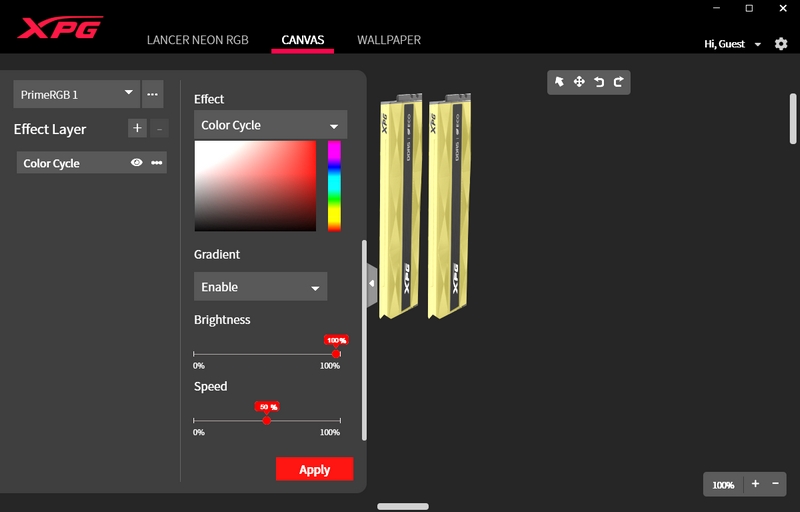Open Color Cycle layer options menu
Image resolution: width=800 pixels, height=512 pixels.
157,163
